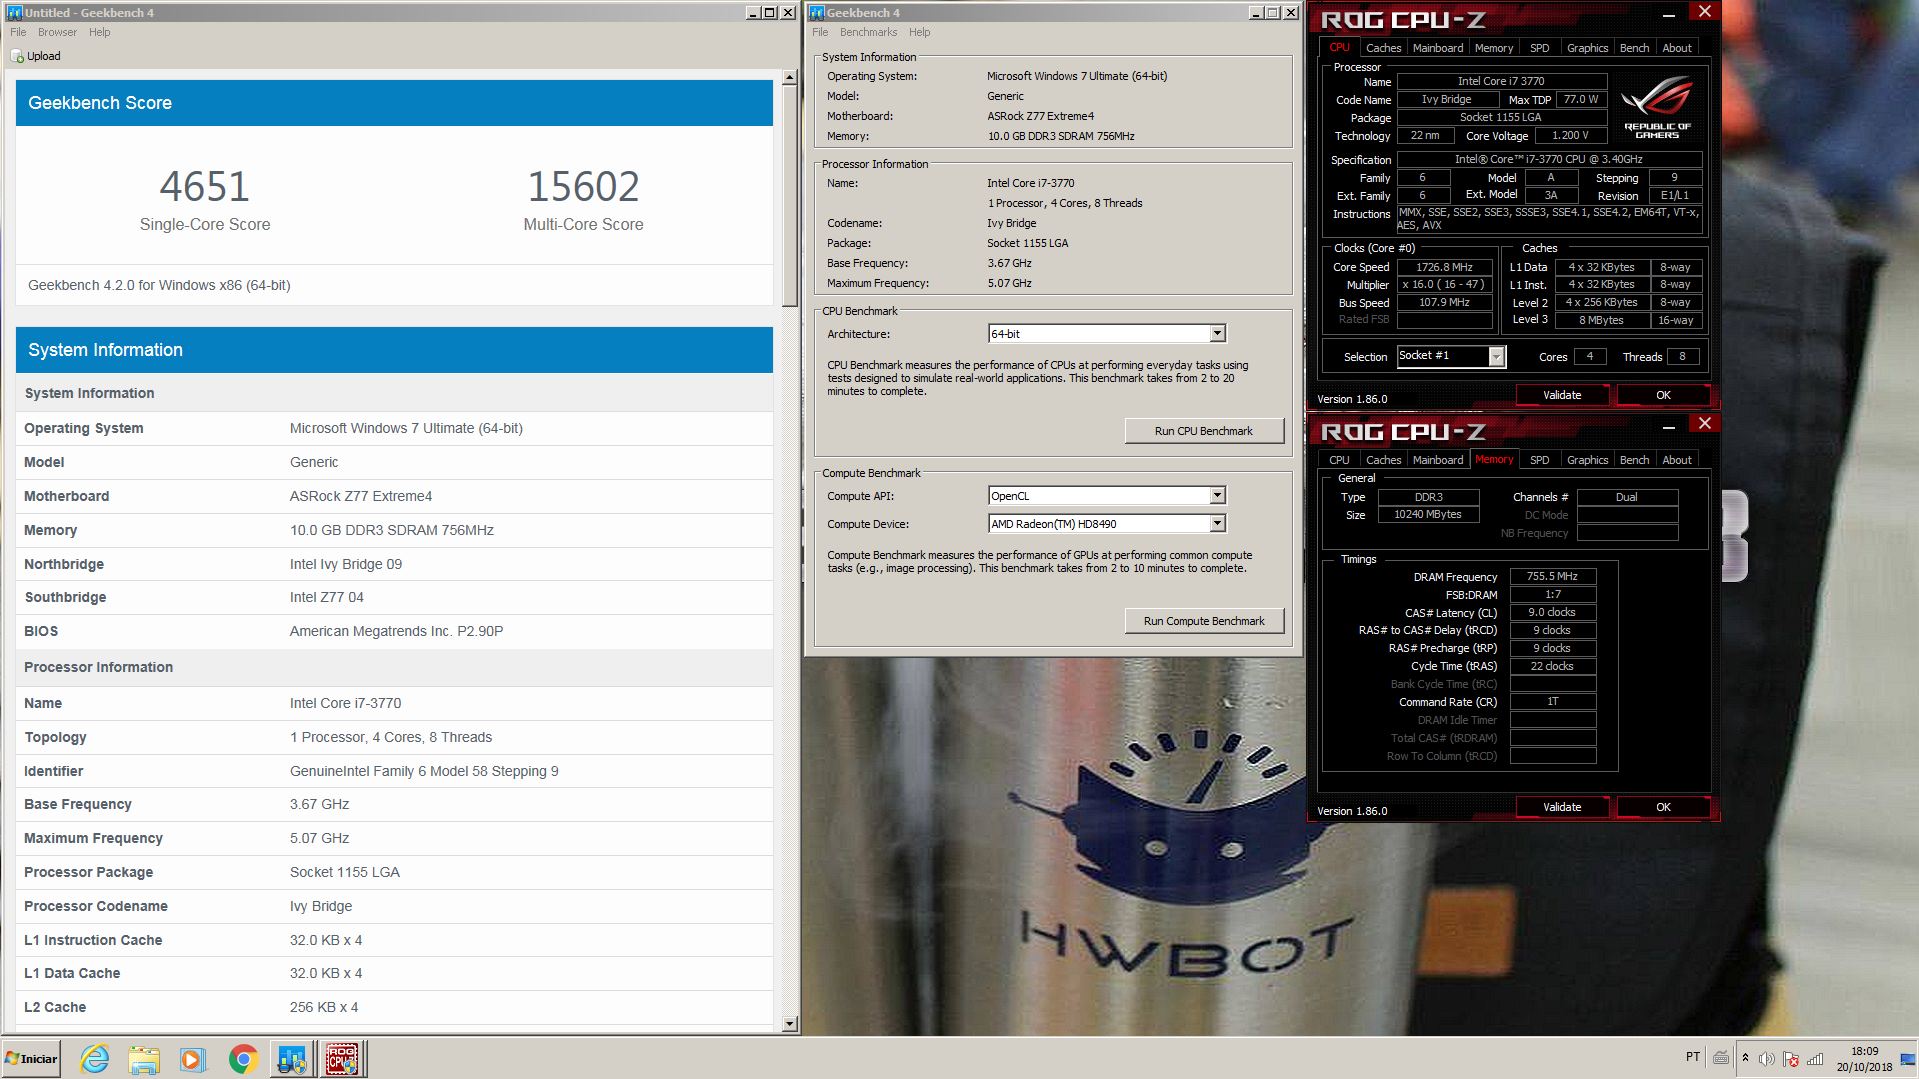Screen dimensions: 1919x1079
Task: Open Benchmarks menu in Geekbench 4 window
Action: [868, 32]
